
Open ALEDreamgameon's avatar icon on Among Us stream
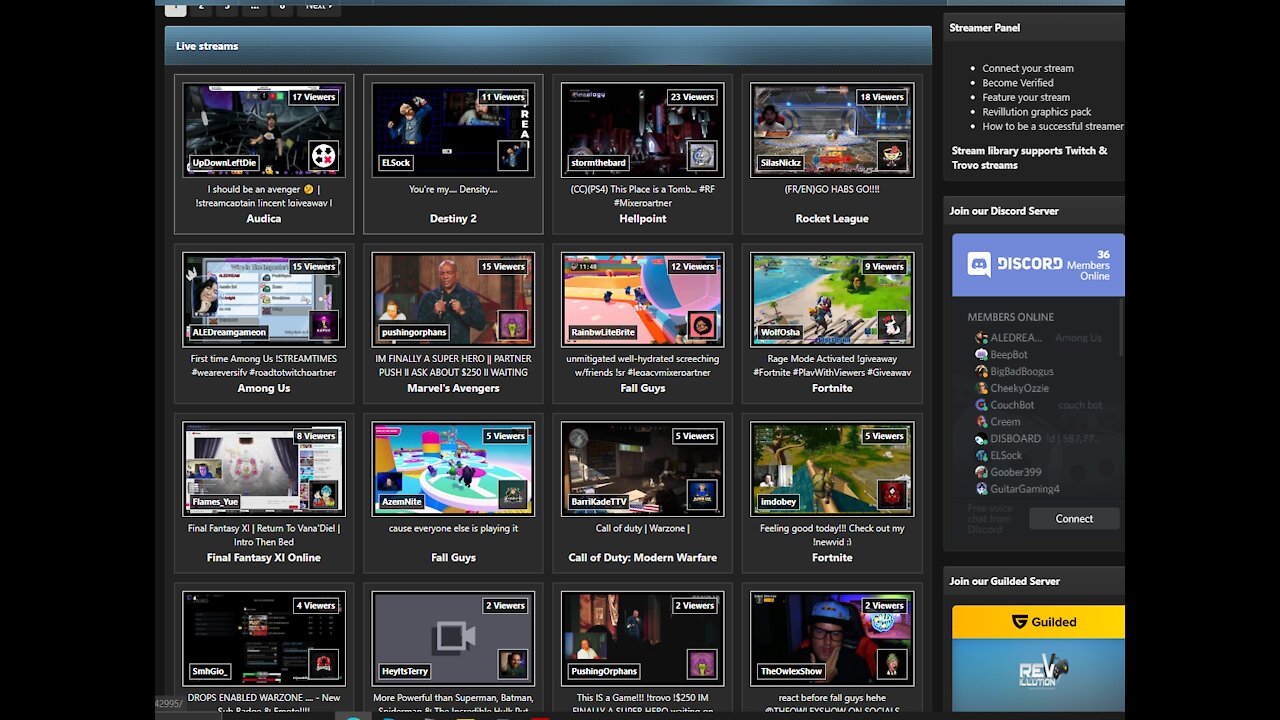(x=323, y=325)
